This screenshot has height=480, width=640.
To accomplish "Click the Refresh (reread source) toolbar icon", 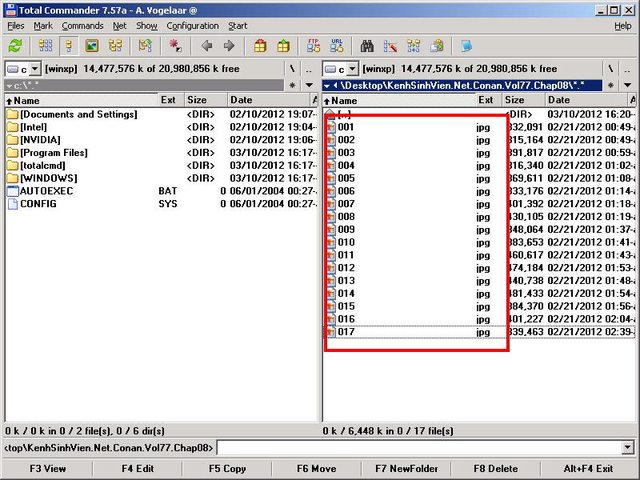I will (x=14, y=46).
